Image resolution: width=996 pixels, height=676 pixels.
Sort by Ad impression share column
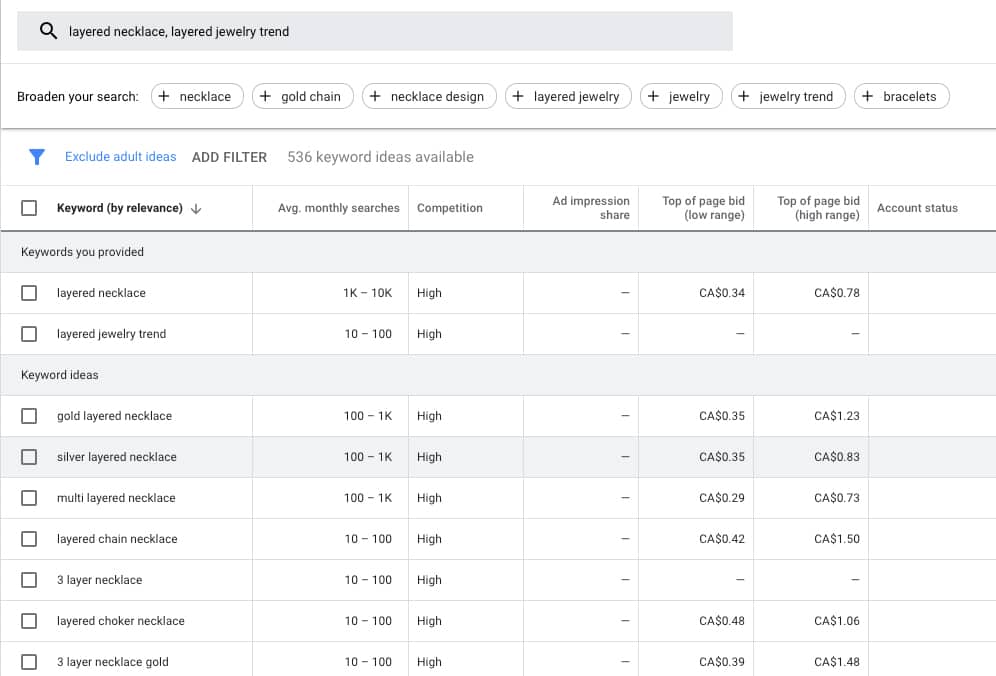591,208
